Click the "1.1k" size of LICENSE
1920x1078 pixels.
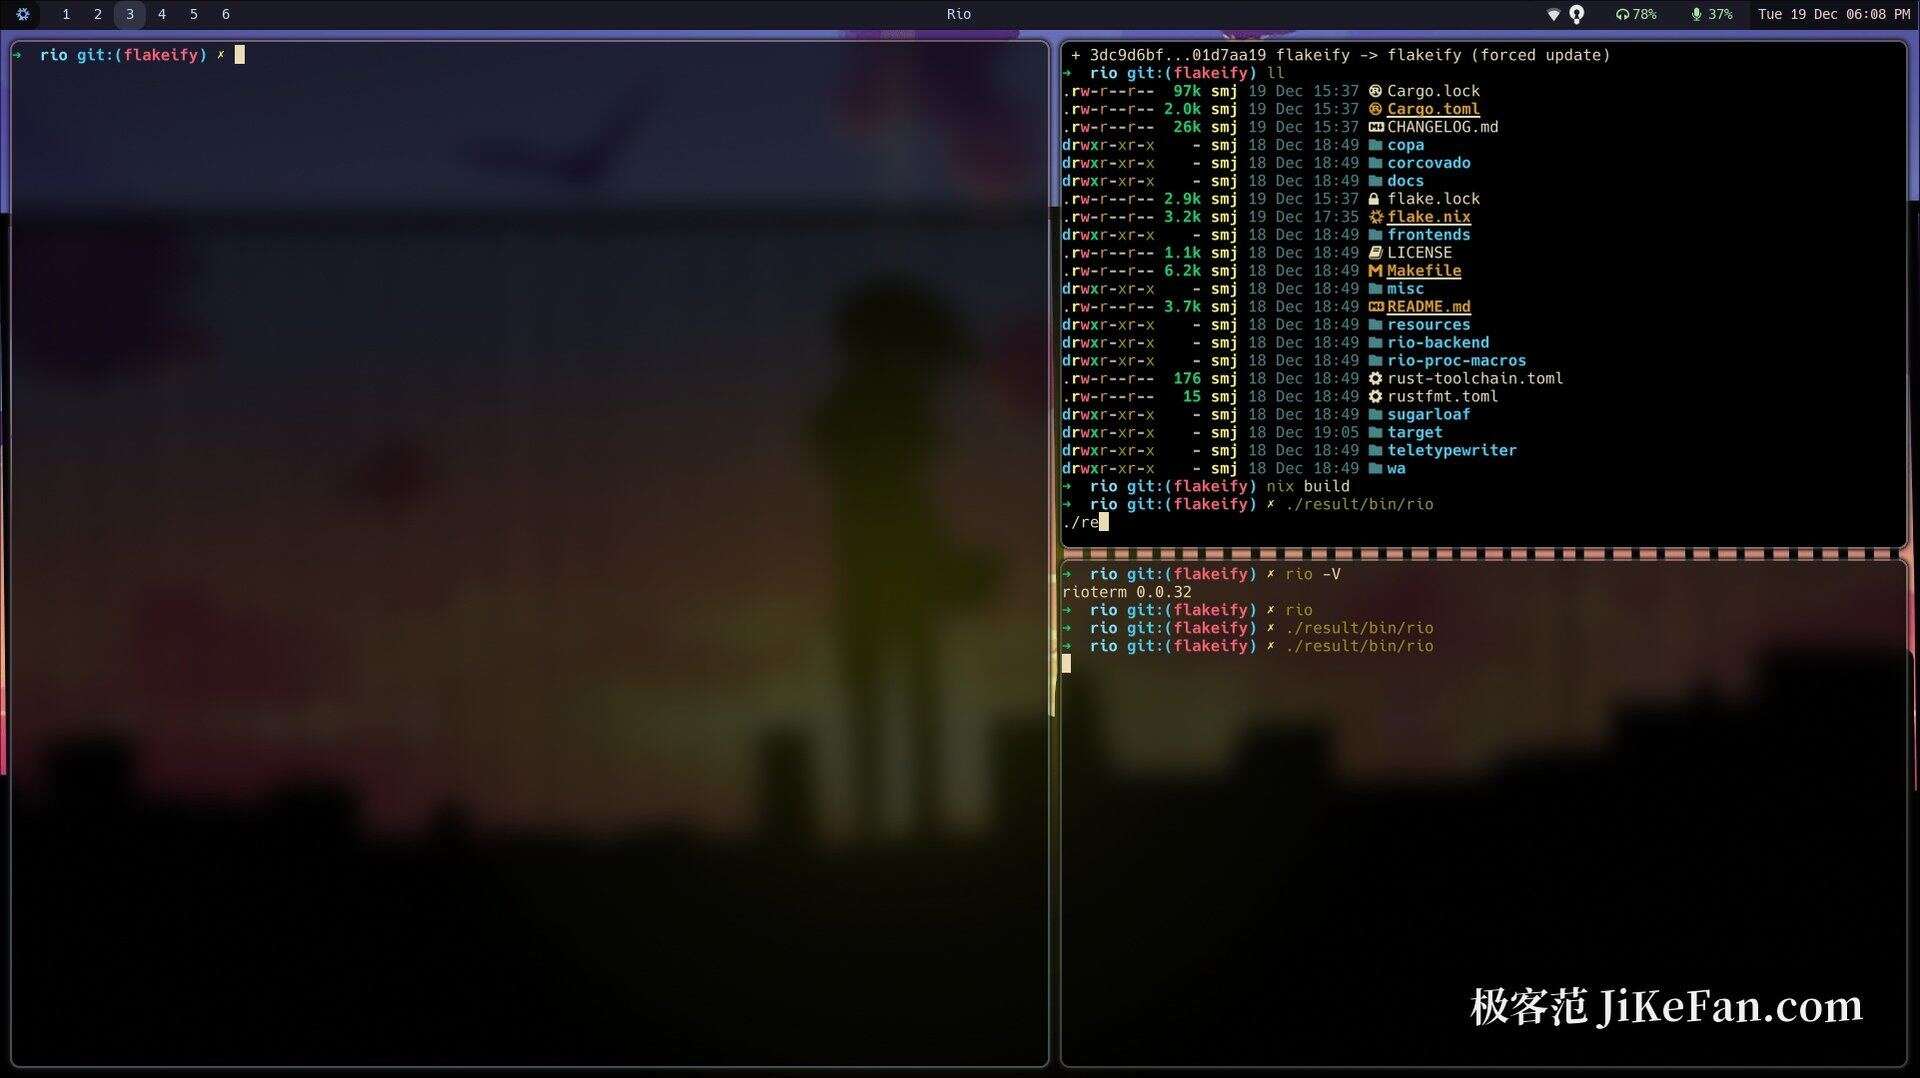click(1183, 253)
